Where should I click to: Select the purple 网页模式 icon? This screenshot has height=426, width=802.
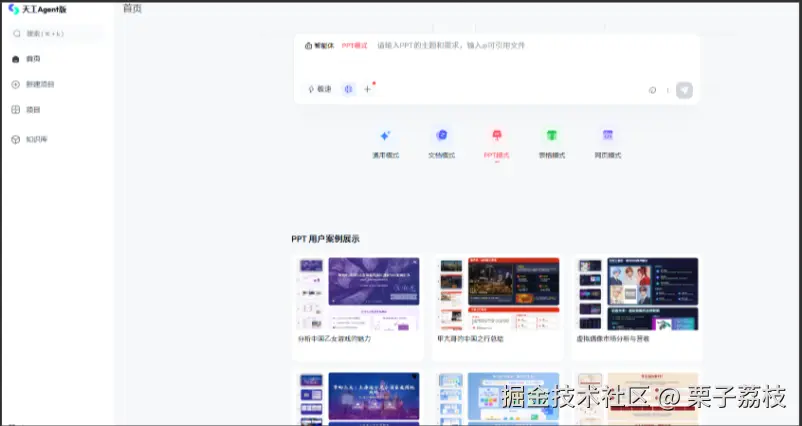point(607,135)
